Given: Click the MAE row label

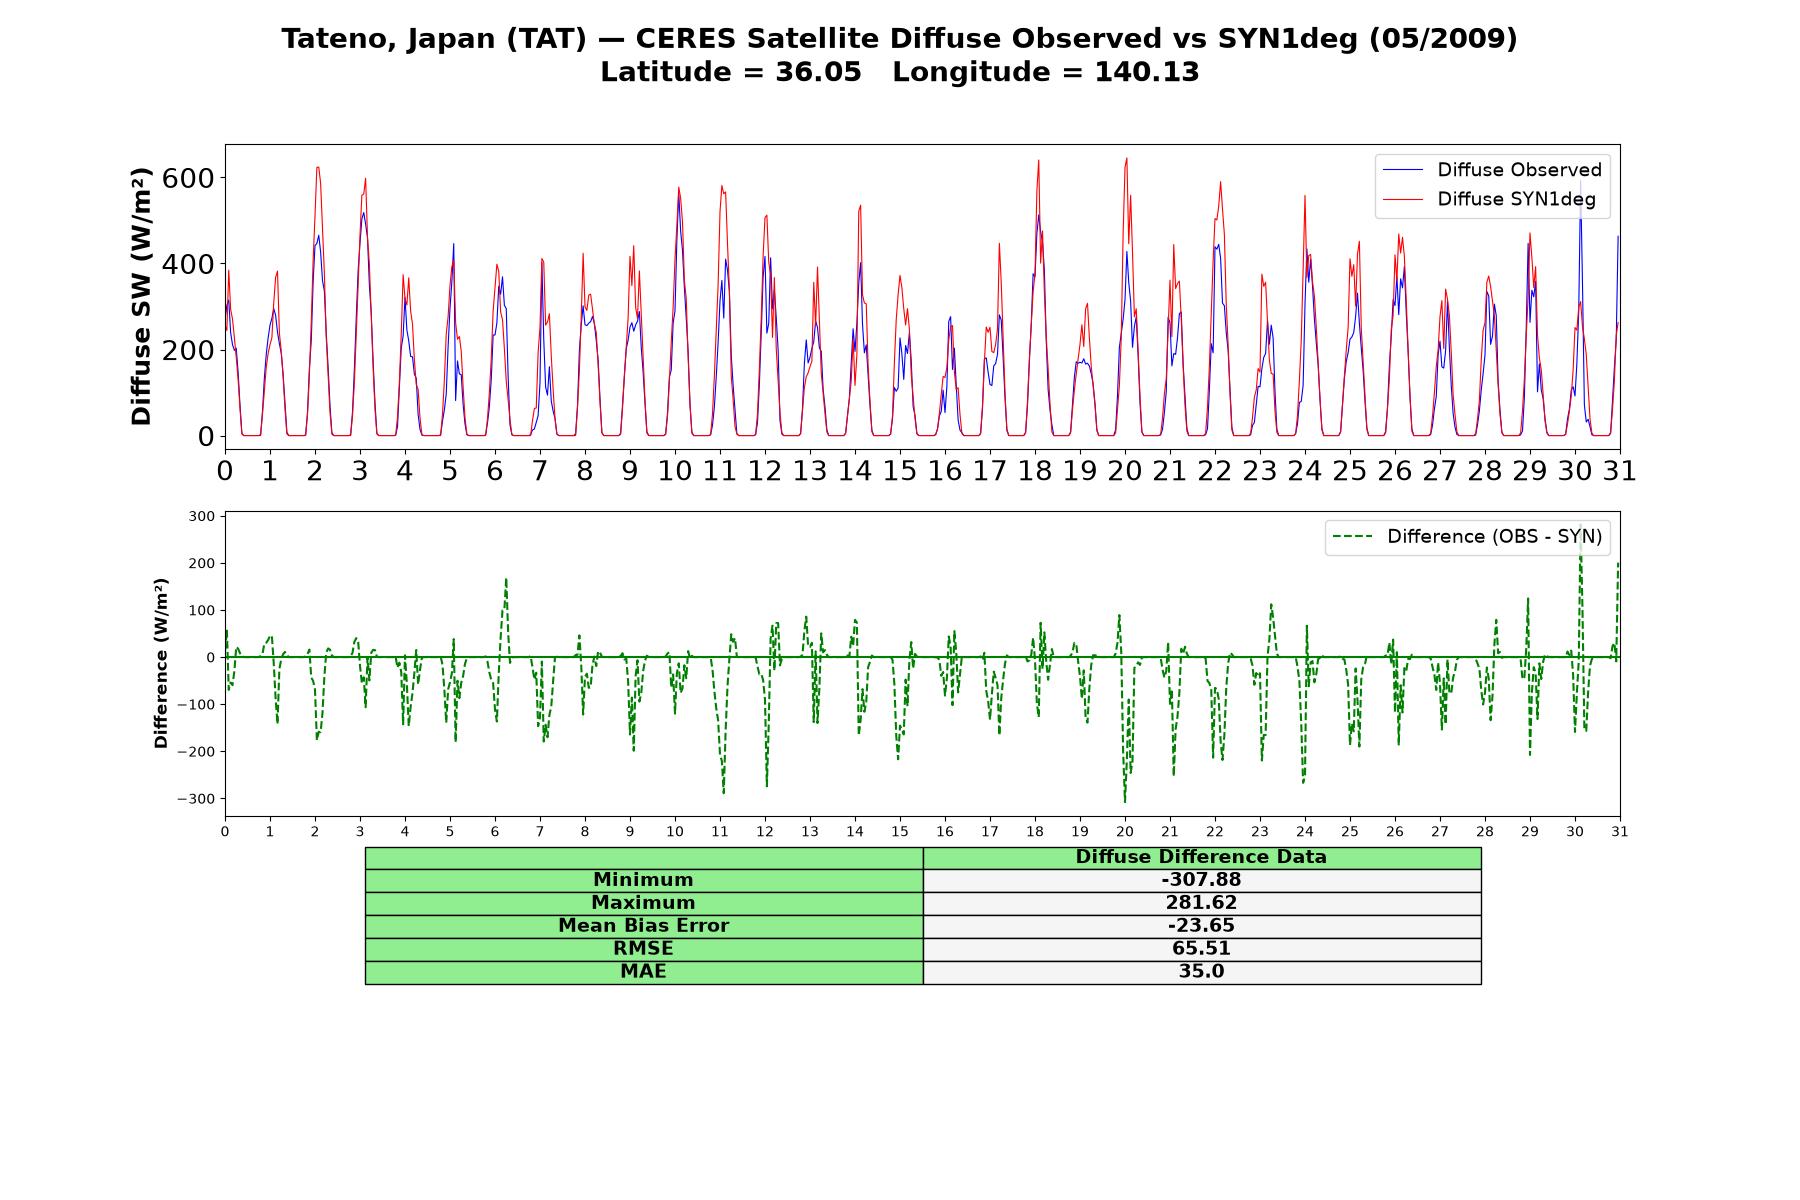Looking at the screenshot, I should tap(643, 972).
